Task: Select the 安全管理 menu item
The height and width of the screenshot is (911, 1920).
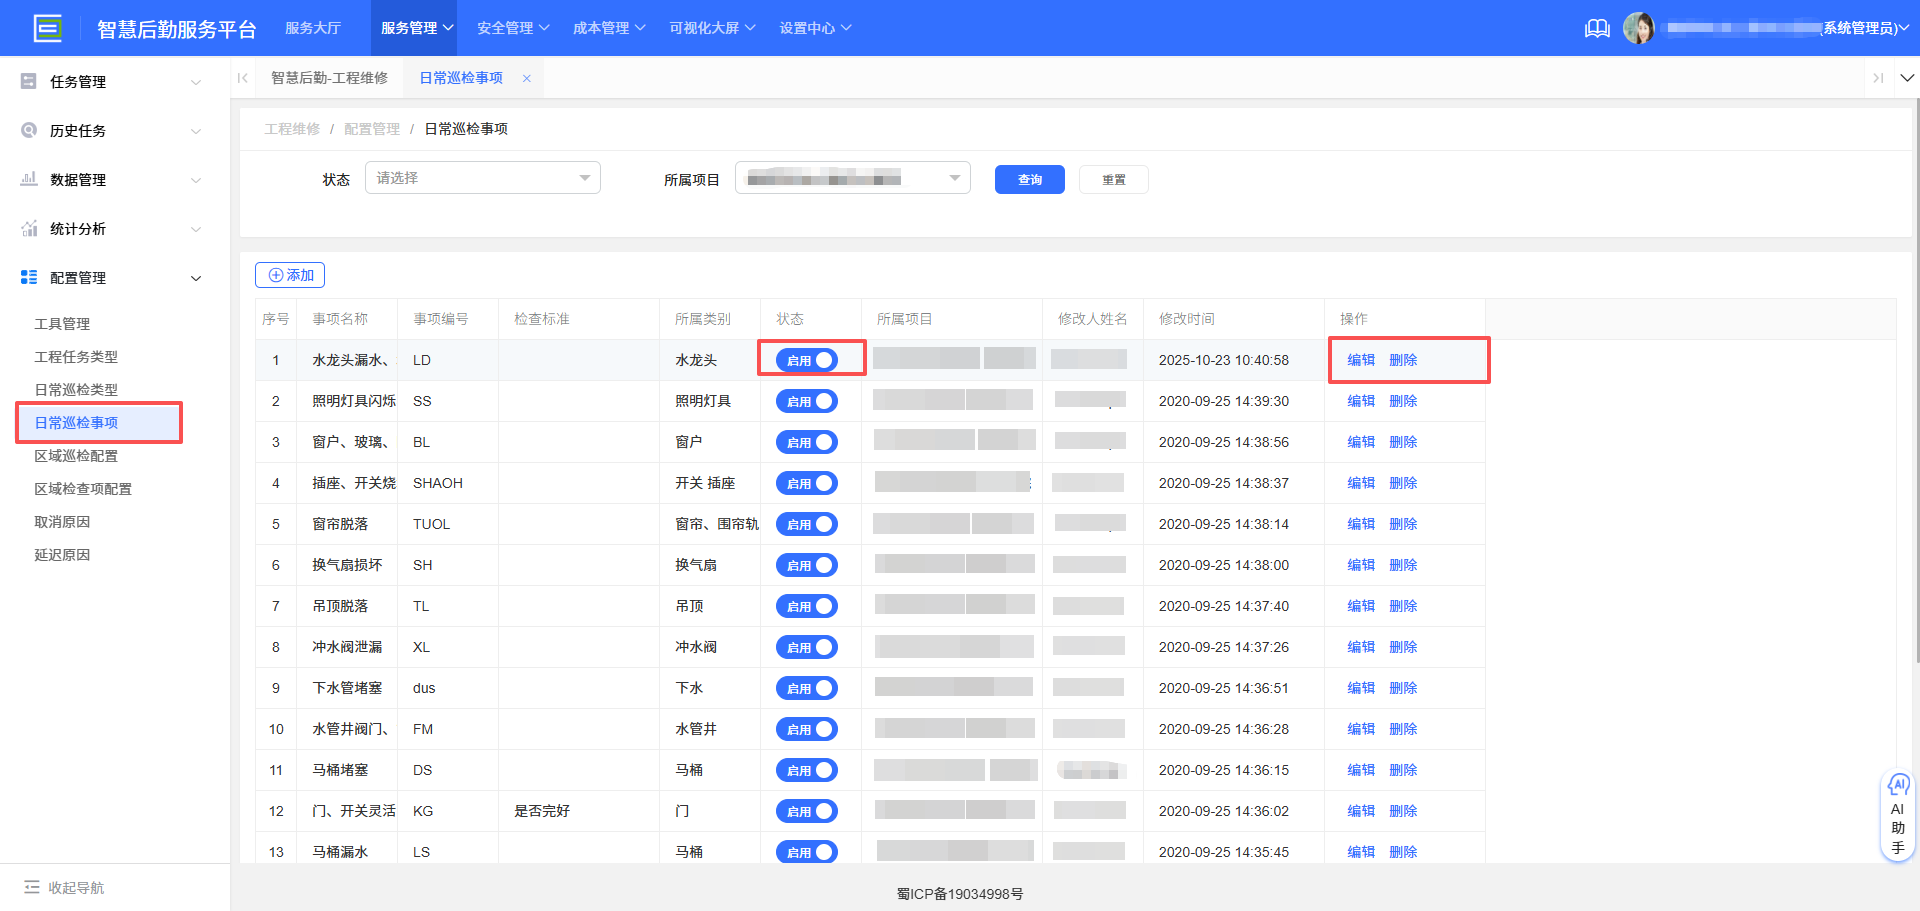Action: pyautogui.click(x=512, y=28)
